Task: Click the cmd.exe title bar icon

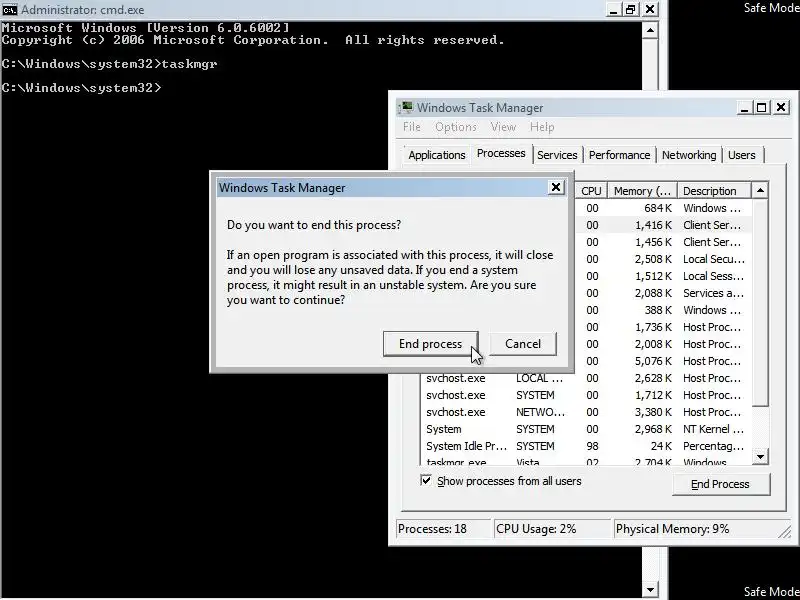Action: (x=10, y=10)
